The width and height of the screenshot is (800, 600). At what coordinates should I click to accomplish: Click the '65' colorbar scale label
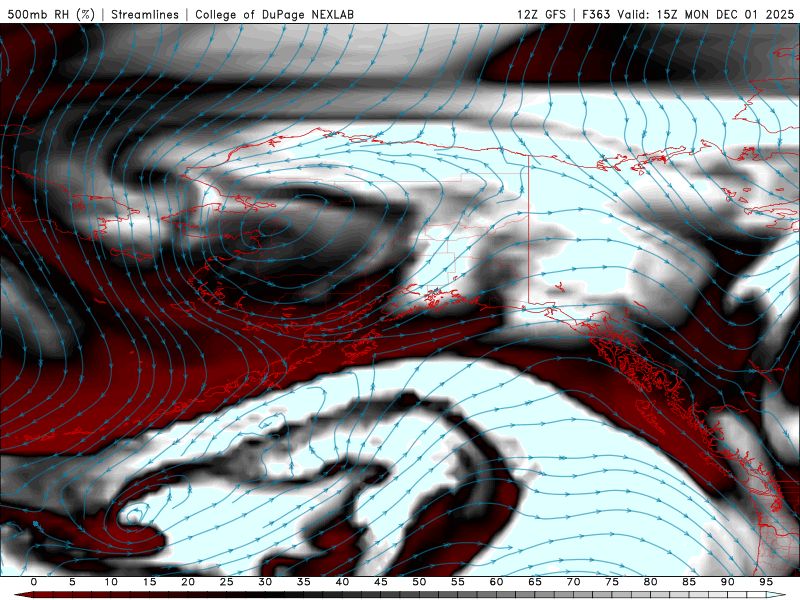(x=535, y=582)
